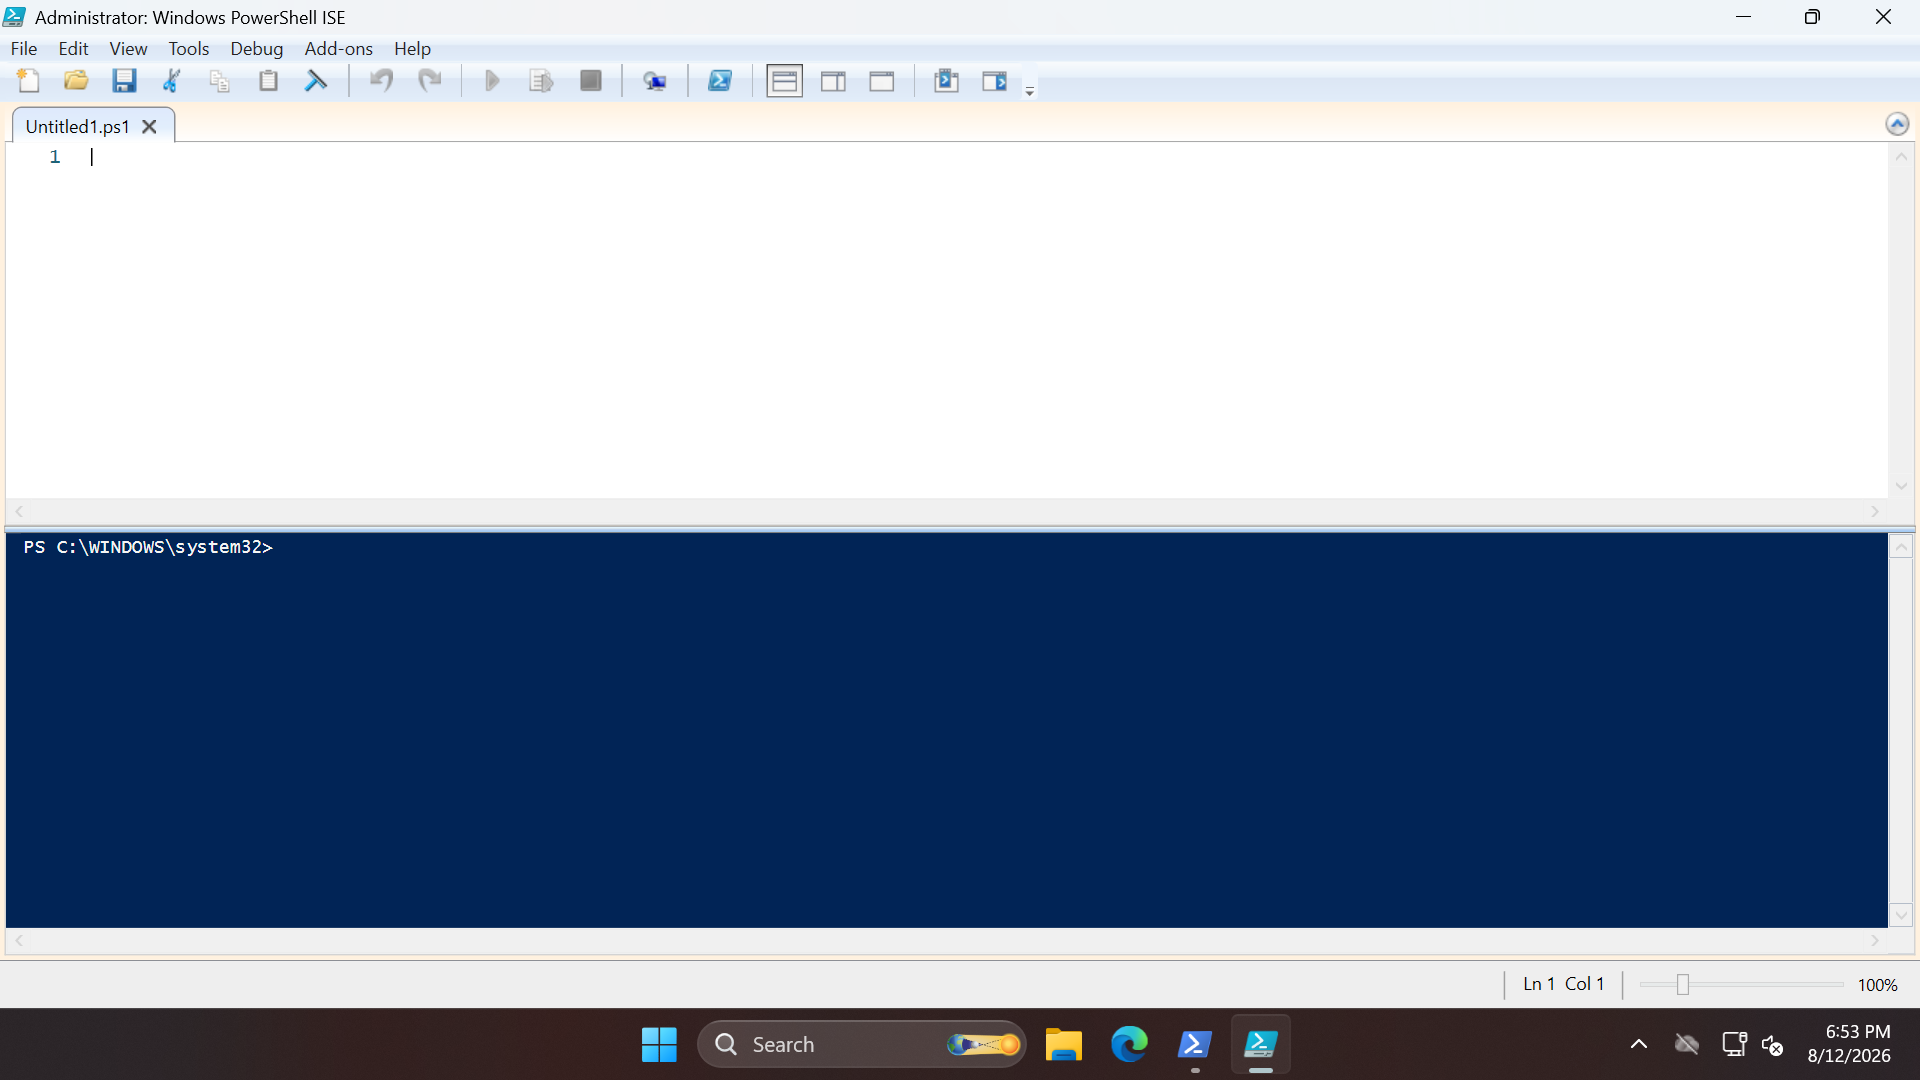Show script pane on top layout
1920x1080 pixels.
785,81
